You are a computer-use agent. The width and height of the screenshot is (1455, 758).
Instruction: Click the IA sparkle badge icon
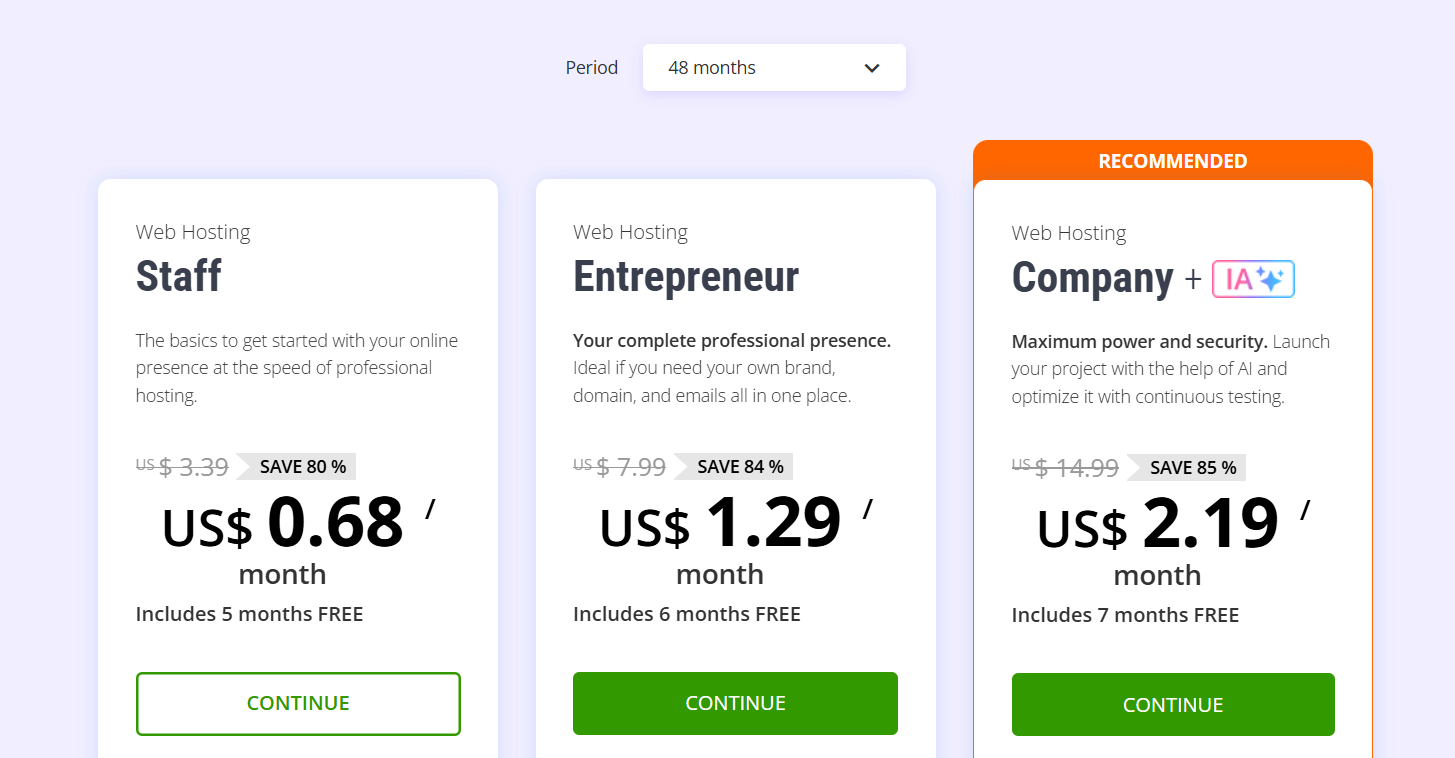[x=1253, y=279]
